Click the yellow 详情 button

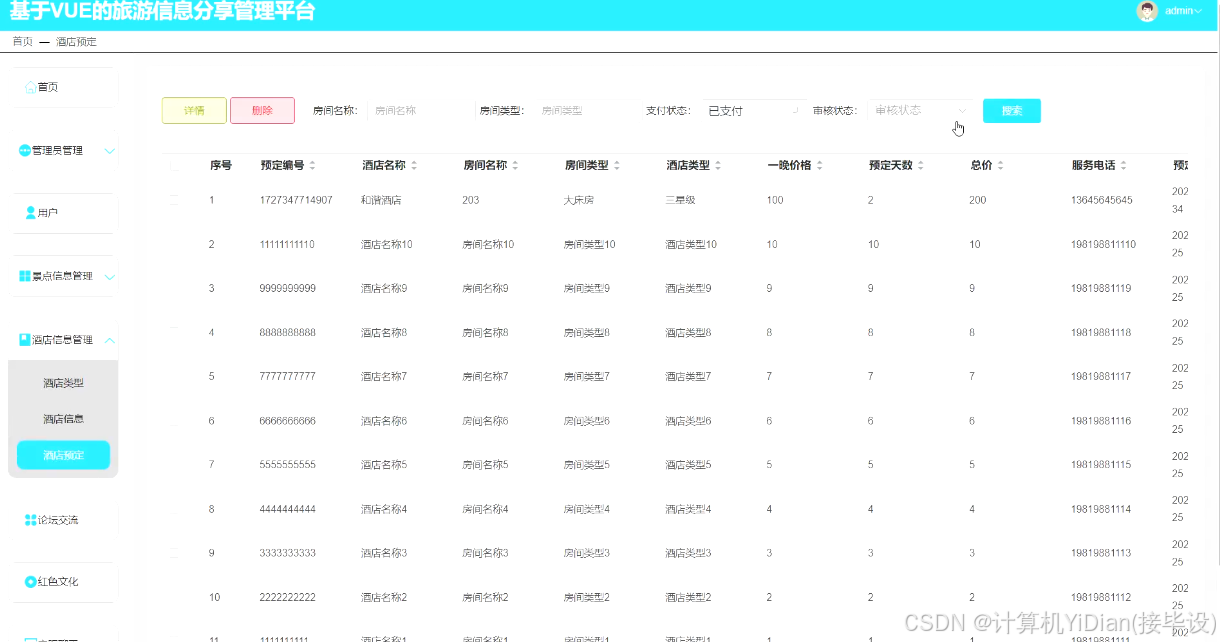[x=194, y=111]
